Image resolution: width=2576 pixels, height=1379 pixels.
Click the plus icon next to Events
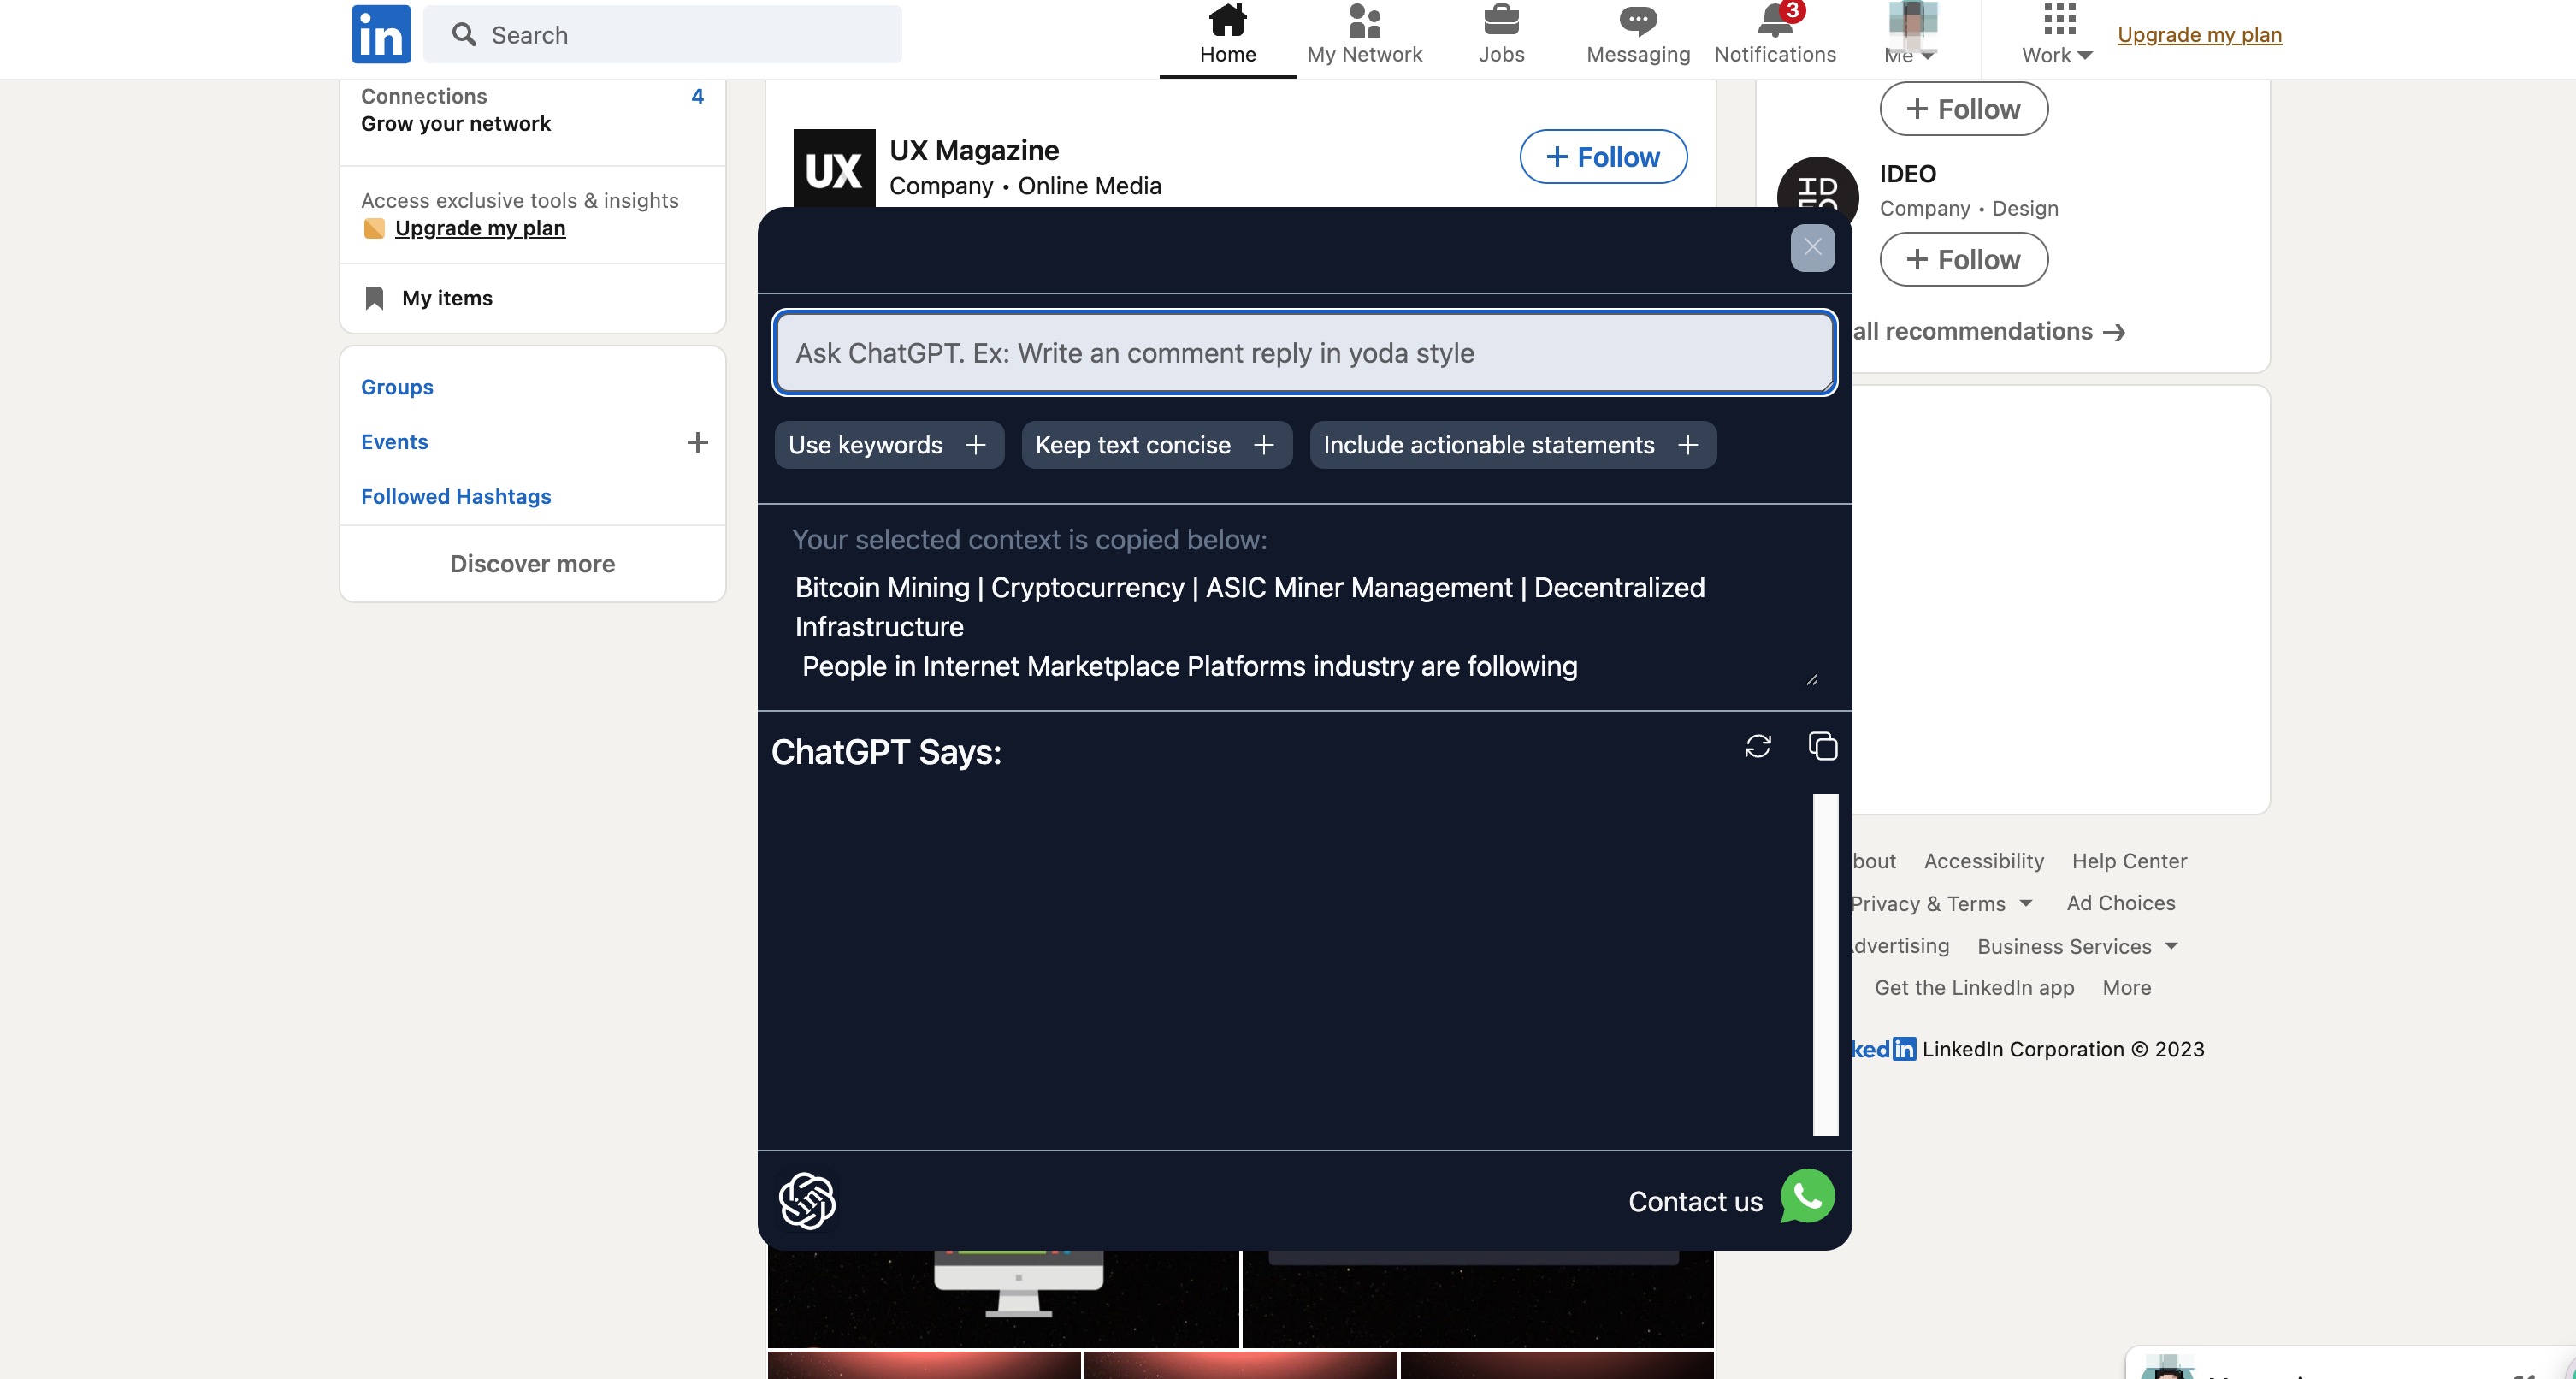697,442
